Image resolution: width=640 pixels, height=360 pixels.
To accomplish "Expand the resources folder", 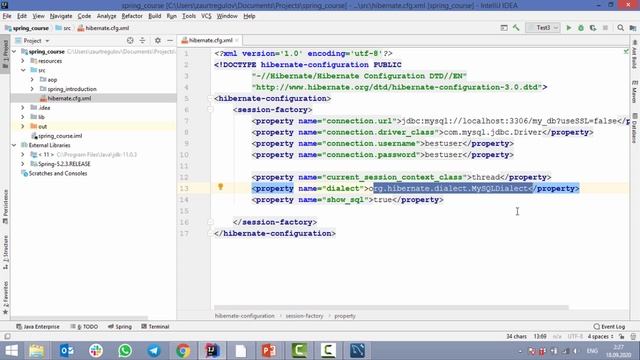I will [23, 61].
